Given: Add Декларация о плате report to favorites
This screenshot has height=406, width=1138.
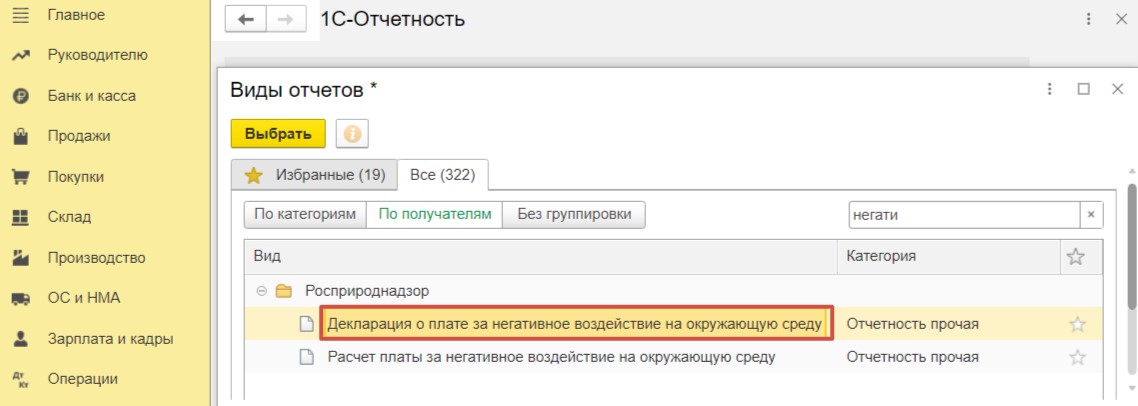Looking at the screenshot, I should point(1078,325).
